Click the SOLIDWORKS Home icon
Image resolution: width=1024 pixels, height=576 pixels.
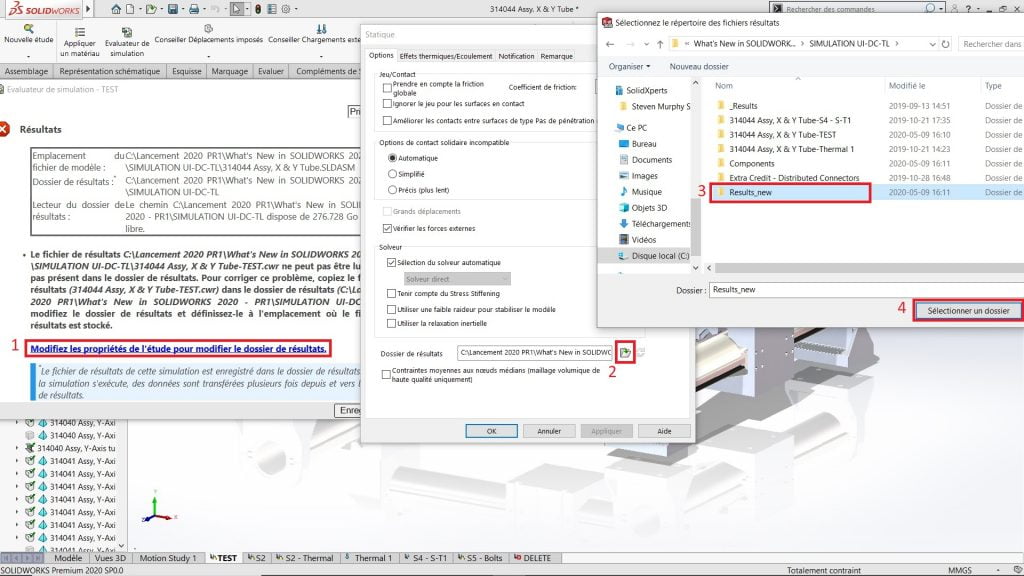pyautogui.click(x=116, y=9)
